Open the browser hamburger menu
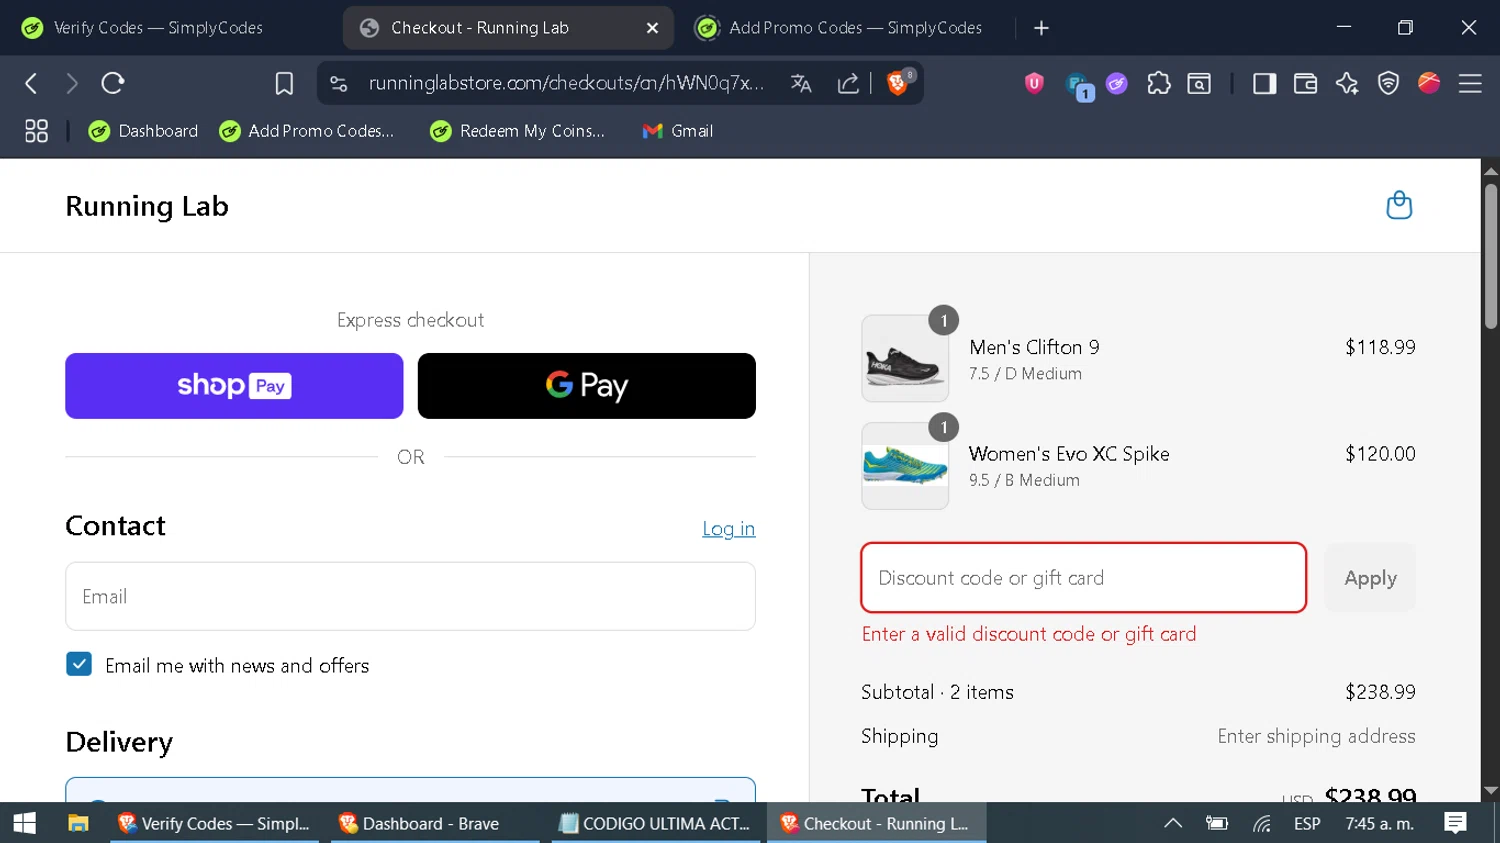Image resolution: width=1500 pixels, height=843 pixels. tap(1470, 83)
